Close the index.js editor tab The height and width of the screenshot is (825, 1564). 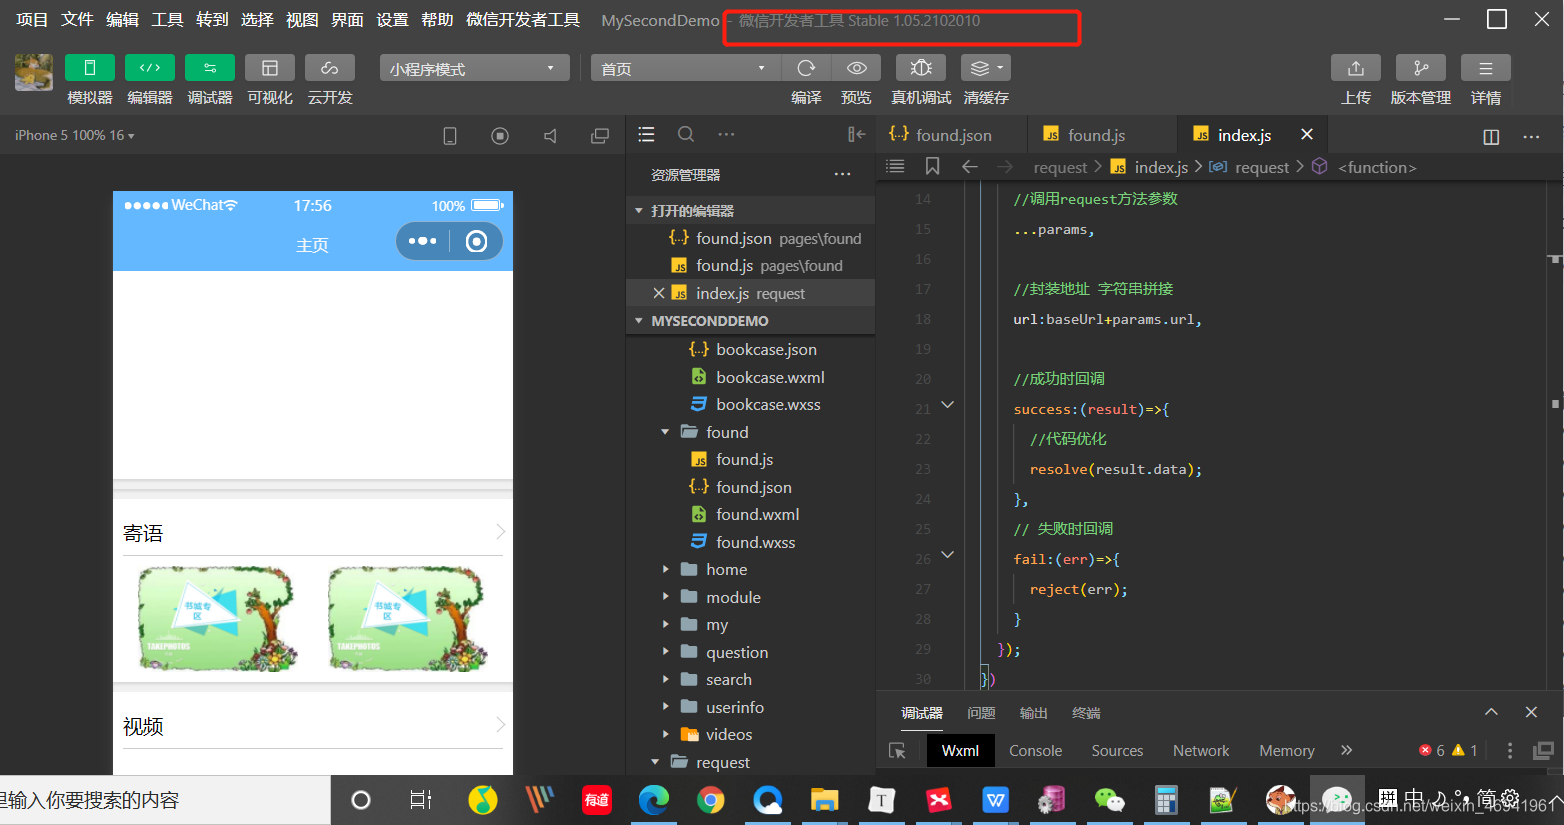pyautogui.click(x=1306, y=134)
